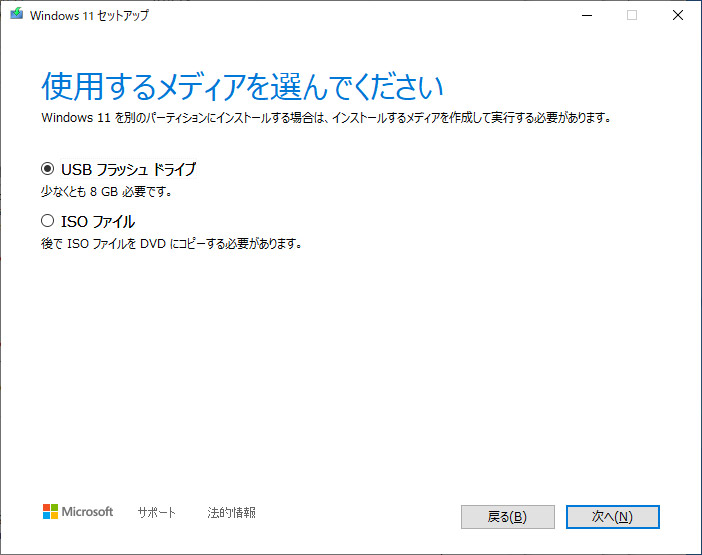Viewport: 702px width, 555px height.
Task: Select the USB フラッシュ ドライブ radio button
Action: click(x=47, y=169)
